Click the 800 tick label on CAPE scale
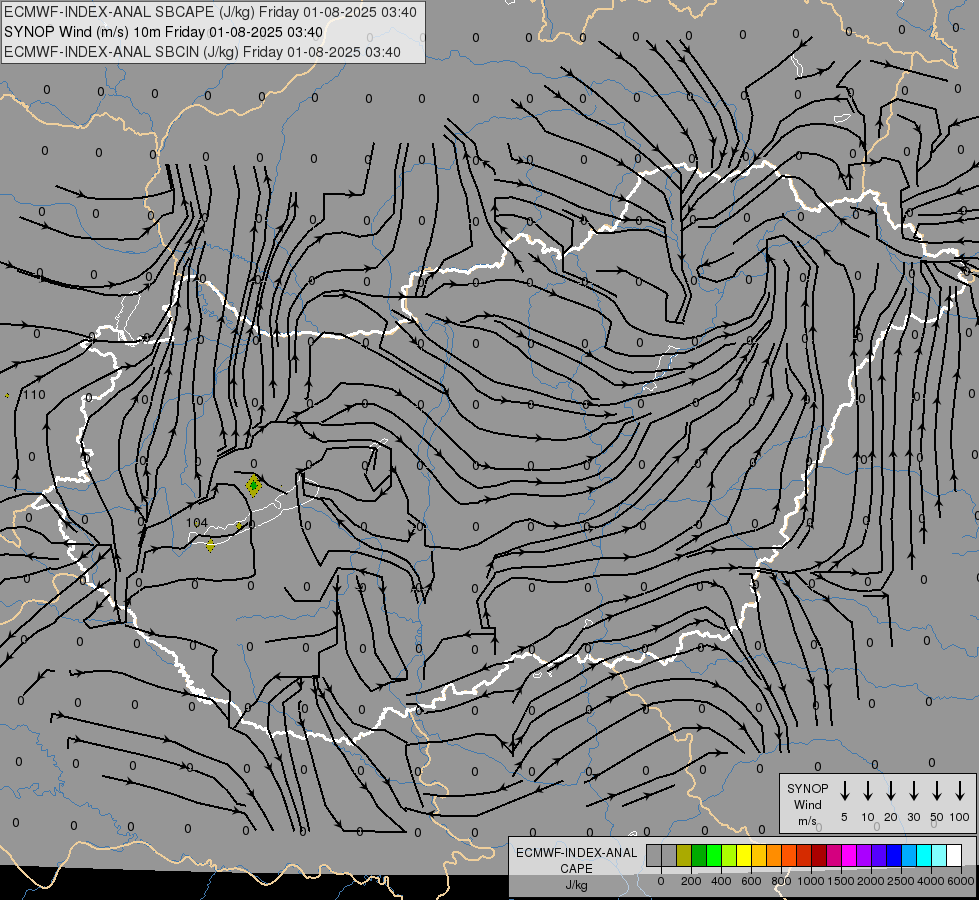979x900 pixels. [781, 881]
